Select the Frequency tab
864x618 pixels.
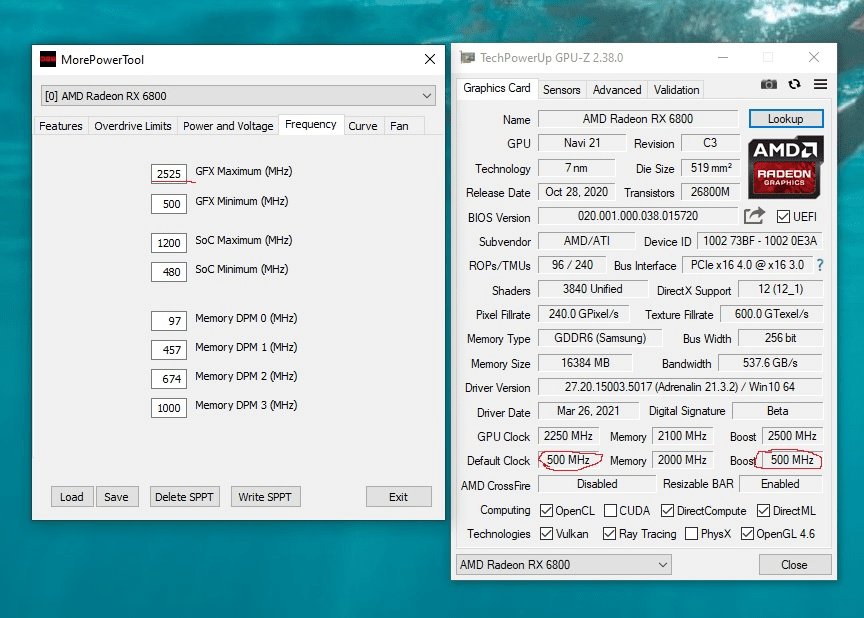pyautogui.click(x=311, y=124)
